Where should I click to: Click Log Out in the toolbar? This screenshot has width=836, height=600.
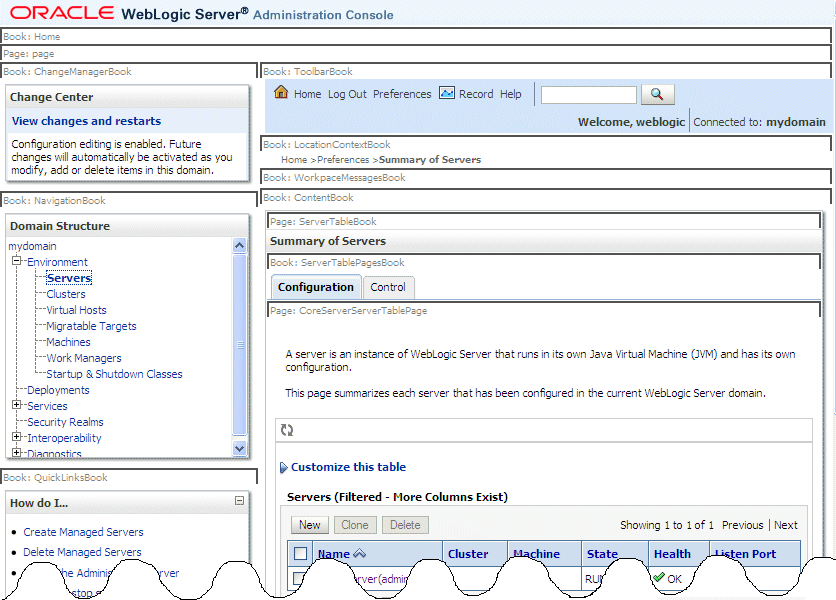[x=347, y=94]
